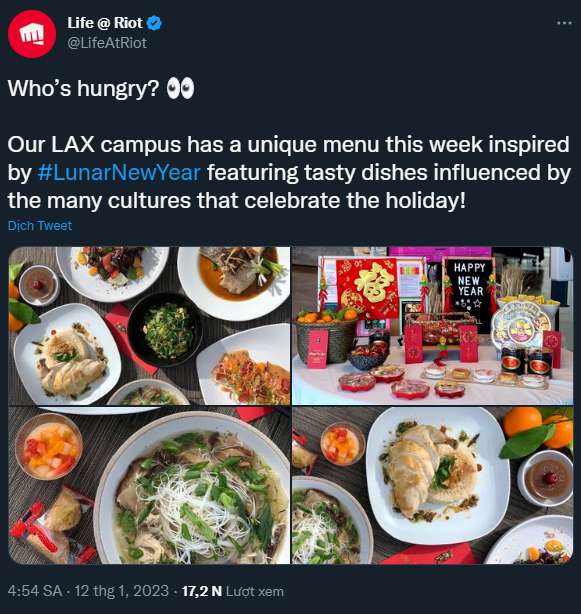
Task: Click the eyes emoji in the tweet
Action: click(x=180, y=88)
